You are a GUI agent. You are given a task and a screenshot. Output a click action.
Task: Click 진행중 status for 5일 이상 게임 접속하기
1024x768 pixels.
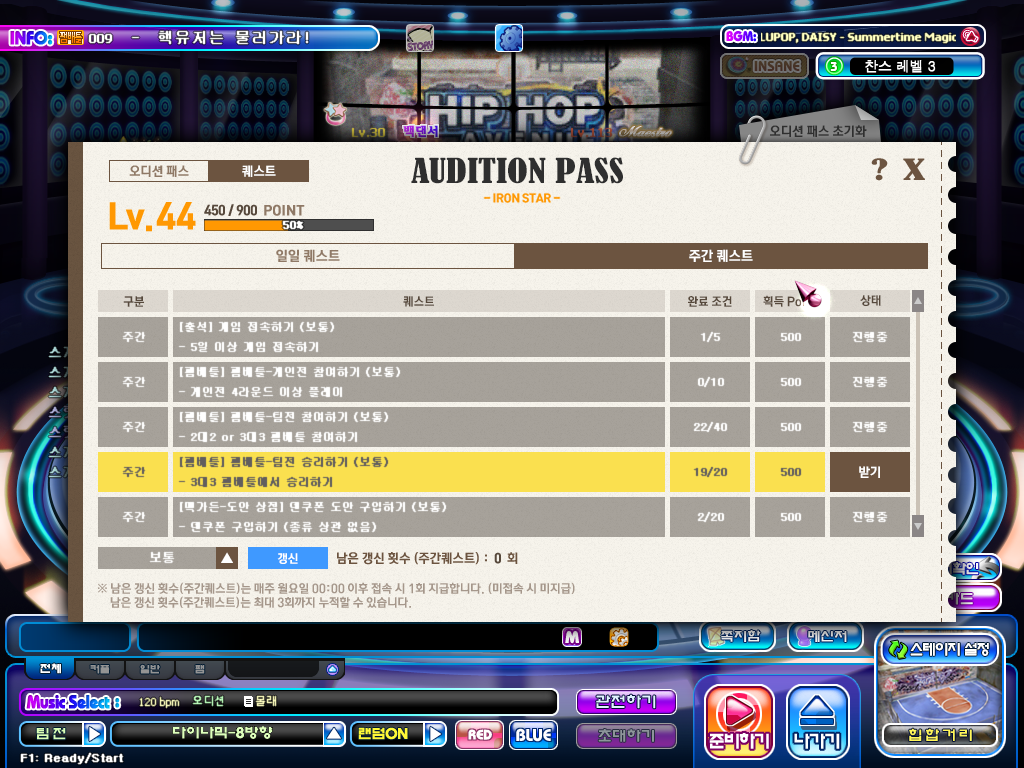click(870, 337)
